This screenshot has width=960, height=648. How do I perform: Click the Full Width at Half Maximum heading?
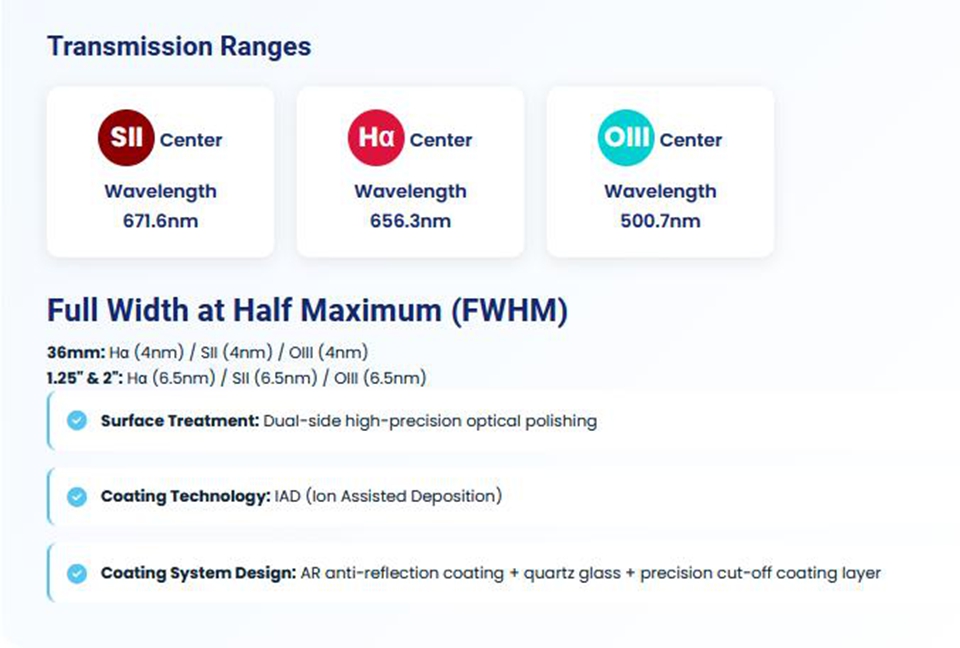coord(307,311)
